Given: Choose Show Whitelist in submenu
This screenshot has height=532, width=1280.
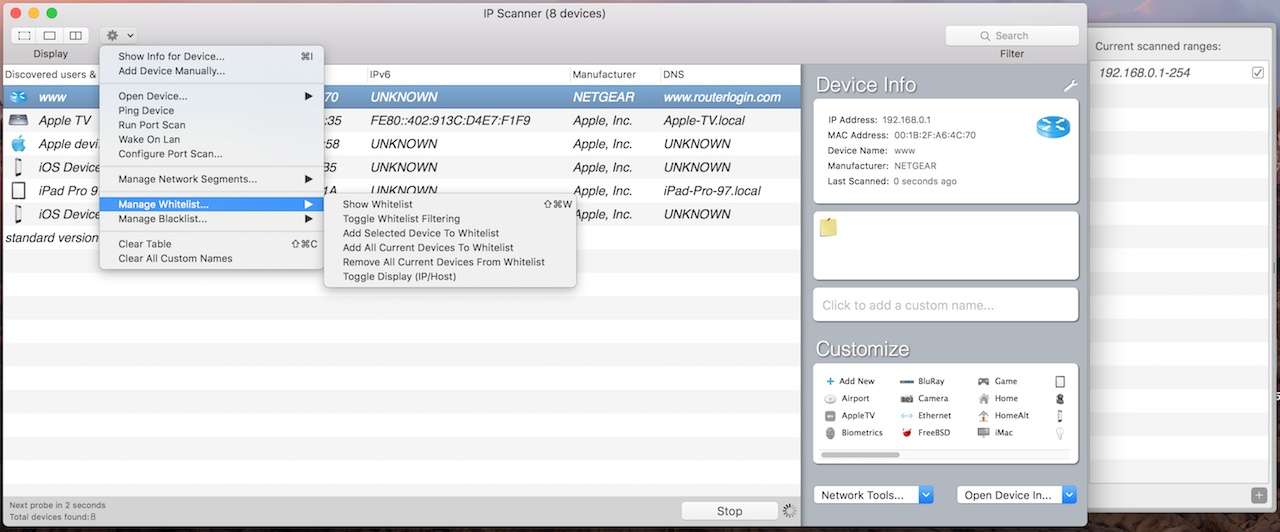Looking at the screenshot, I should (450, 204).
